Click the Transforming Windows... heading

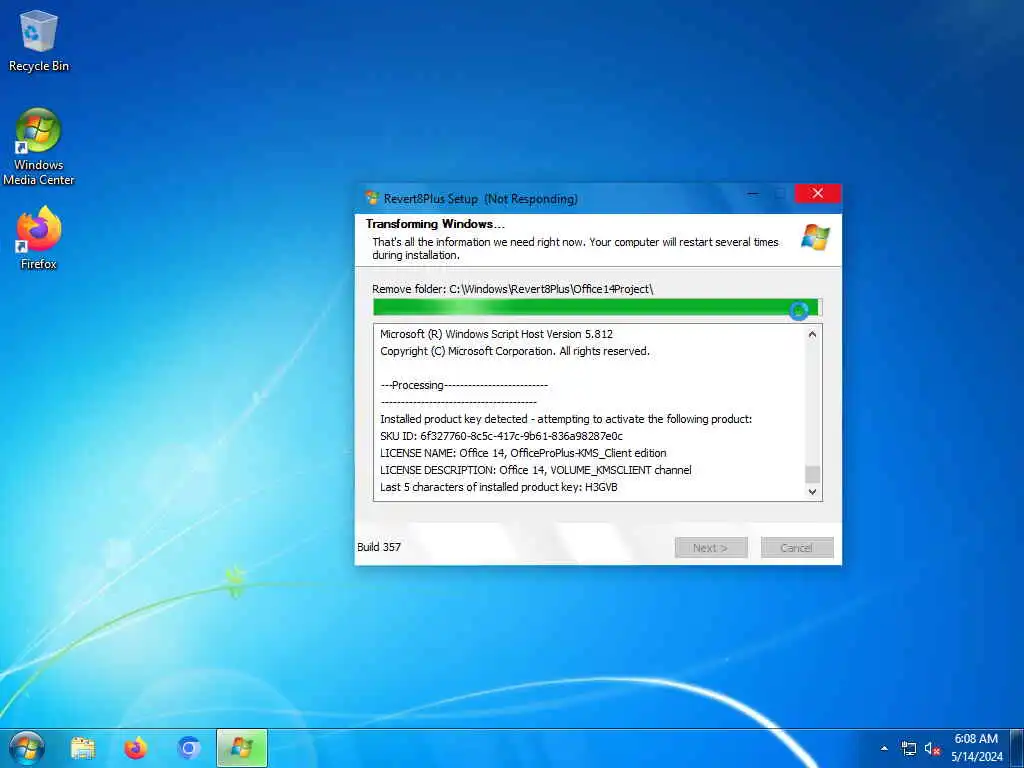point(435,223)
